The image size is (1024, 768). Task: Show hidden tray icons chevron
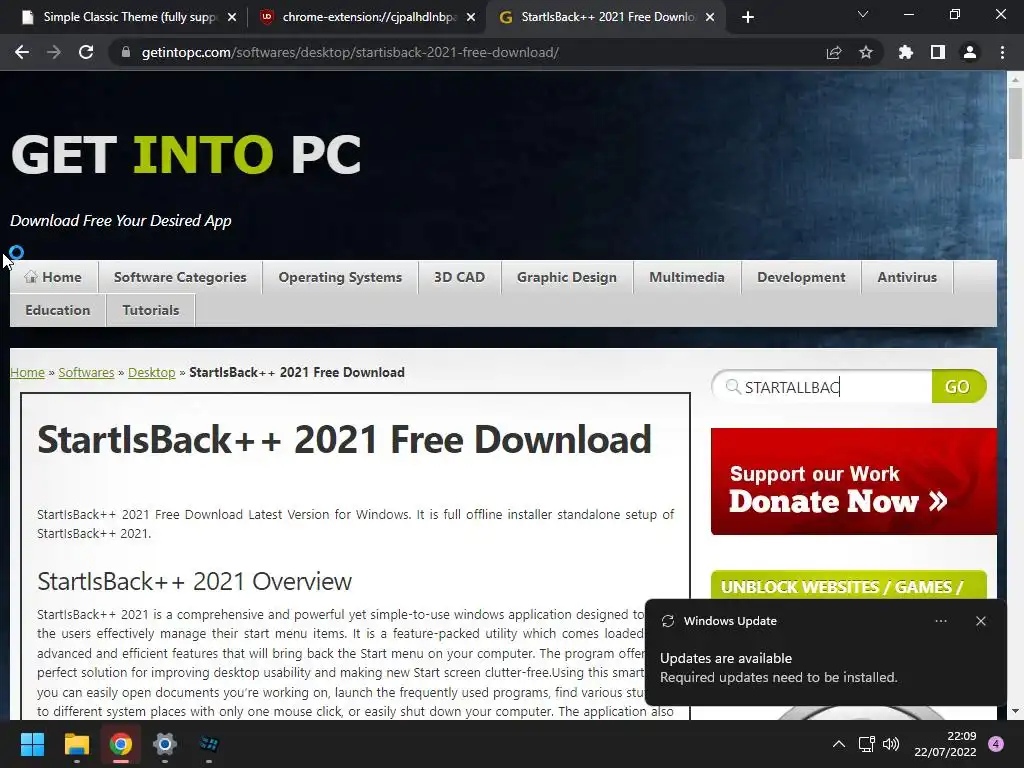[x=839, y=744]
